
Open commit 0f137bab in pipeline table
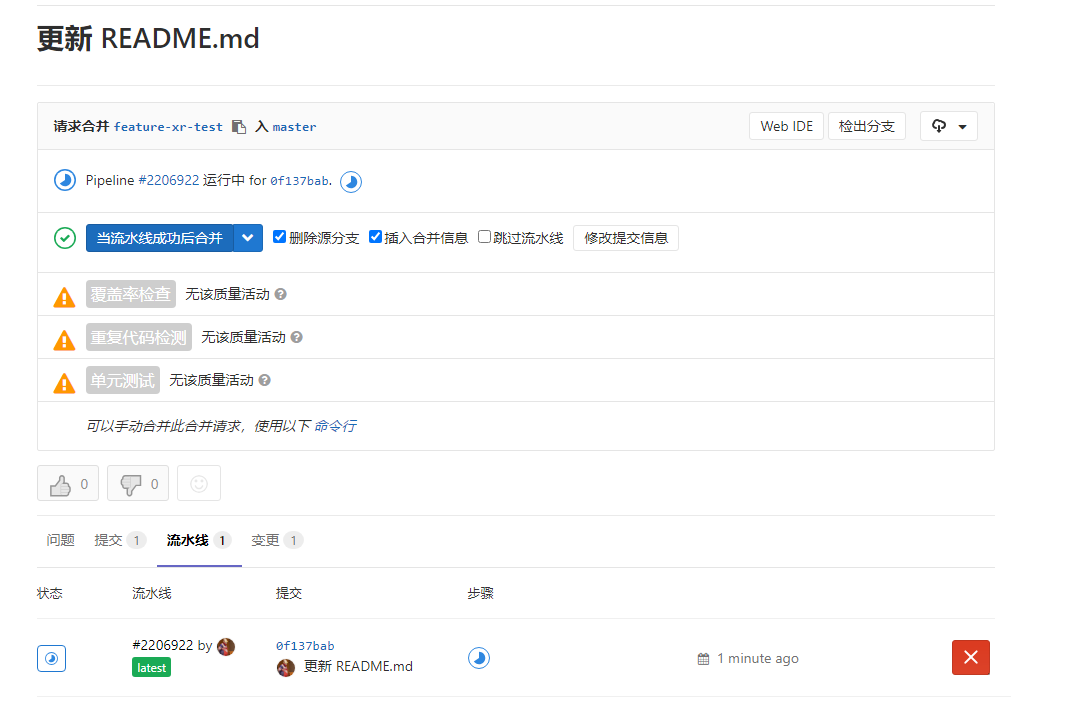[305, 646]
